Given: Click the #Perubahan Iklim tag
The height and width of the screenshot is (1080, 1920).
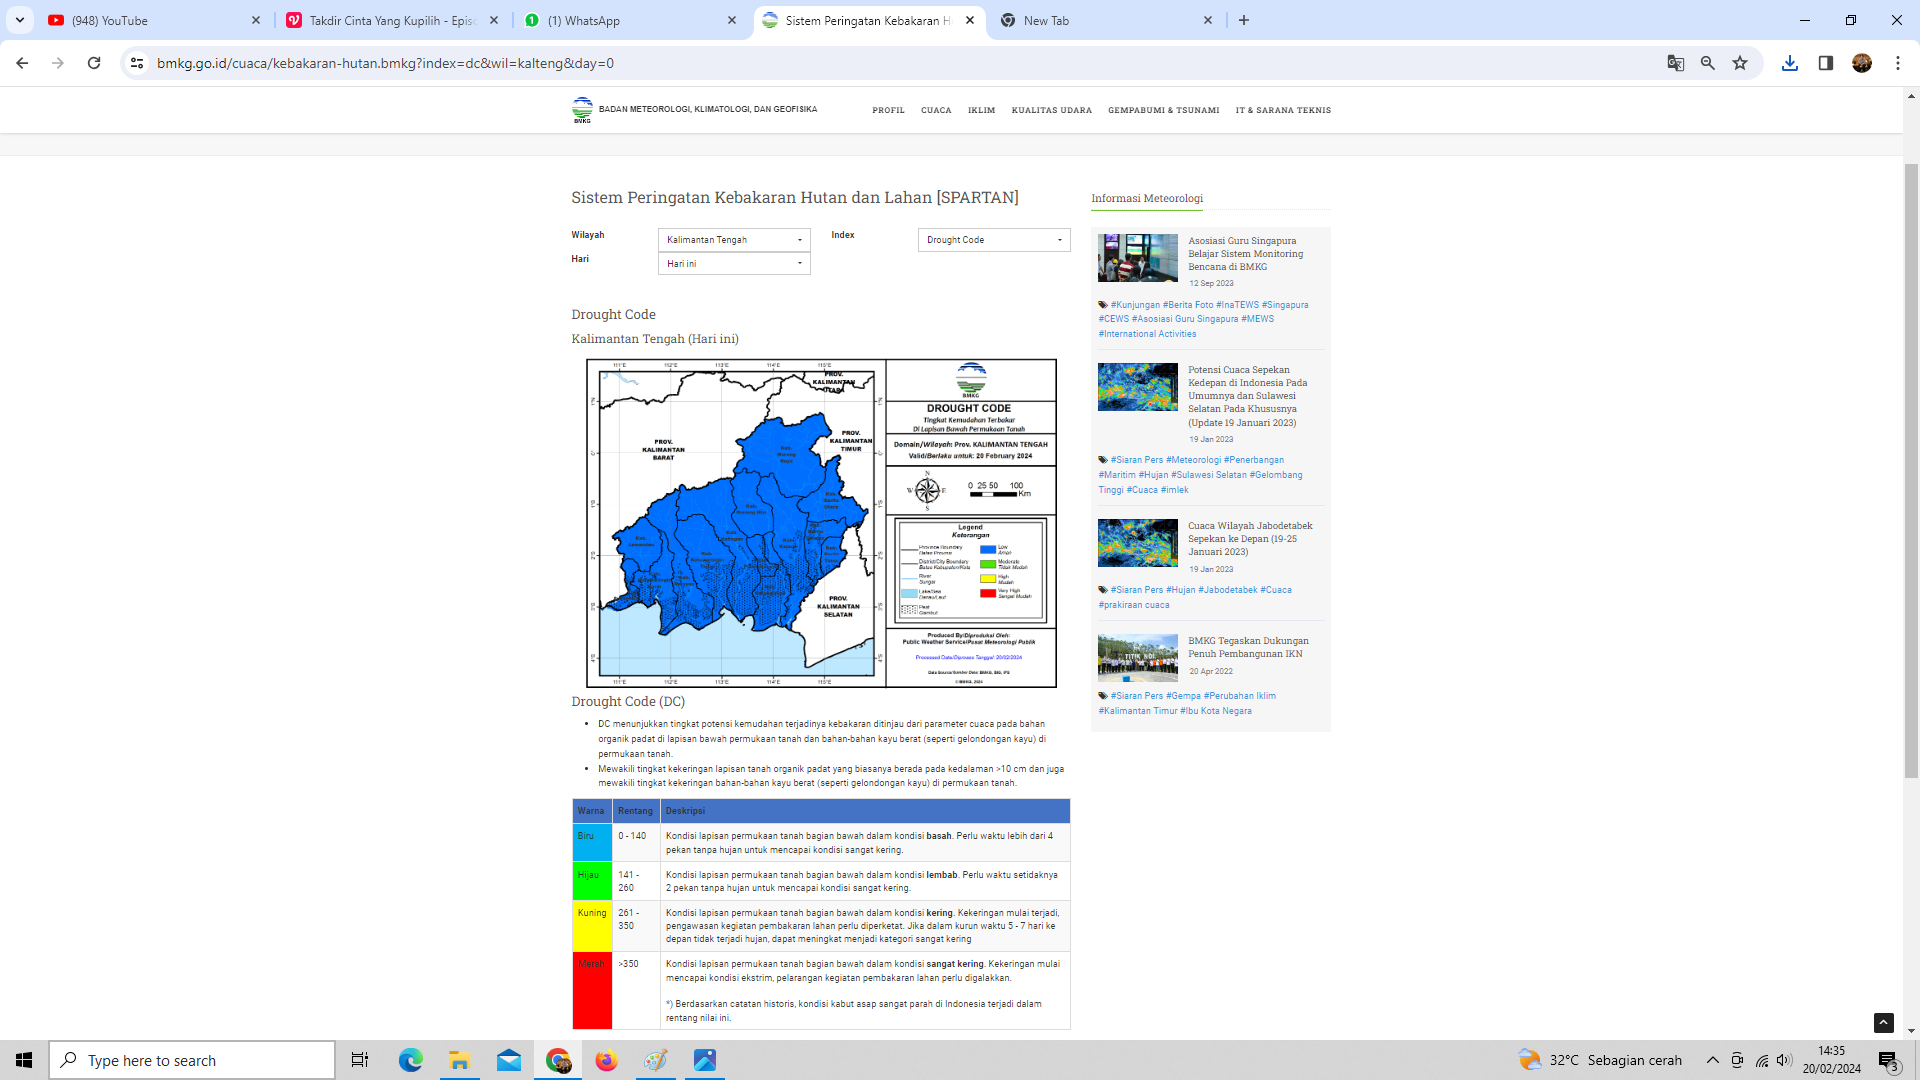Looking at the screenshot, I should 1240,696.
